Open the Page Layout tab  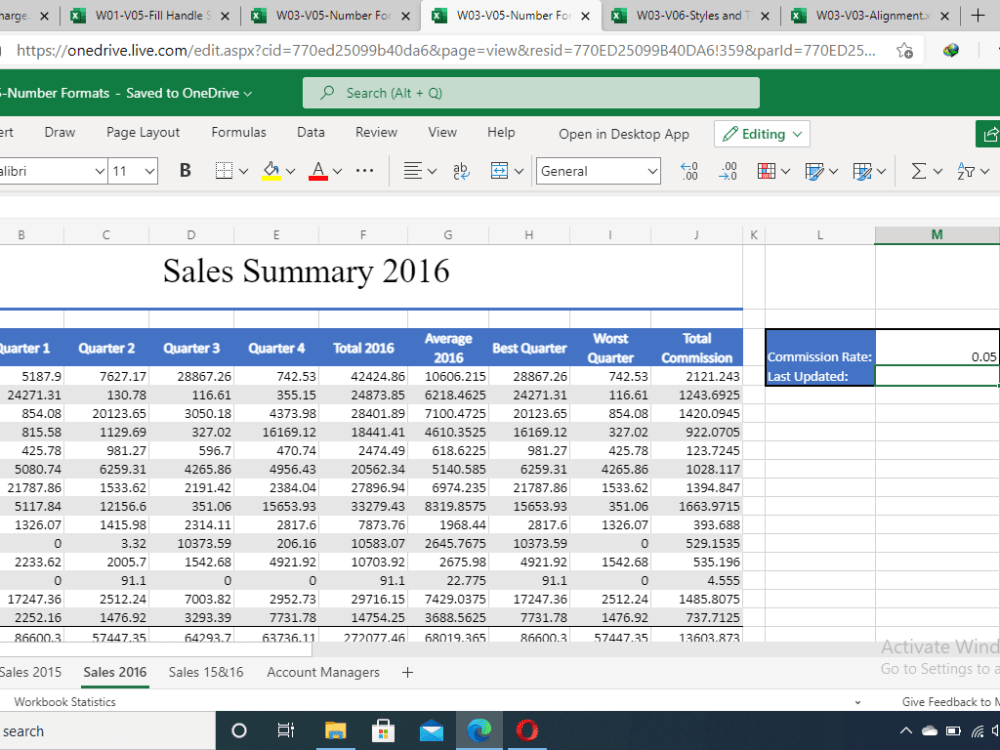143,132
